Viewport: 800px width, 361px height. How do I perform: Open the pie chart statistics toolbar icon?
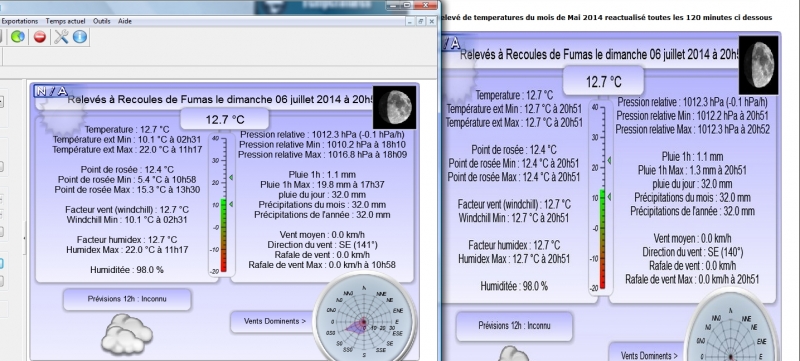tap(18, 37)
